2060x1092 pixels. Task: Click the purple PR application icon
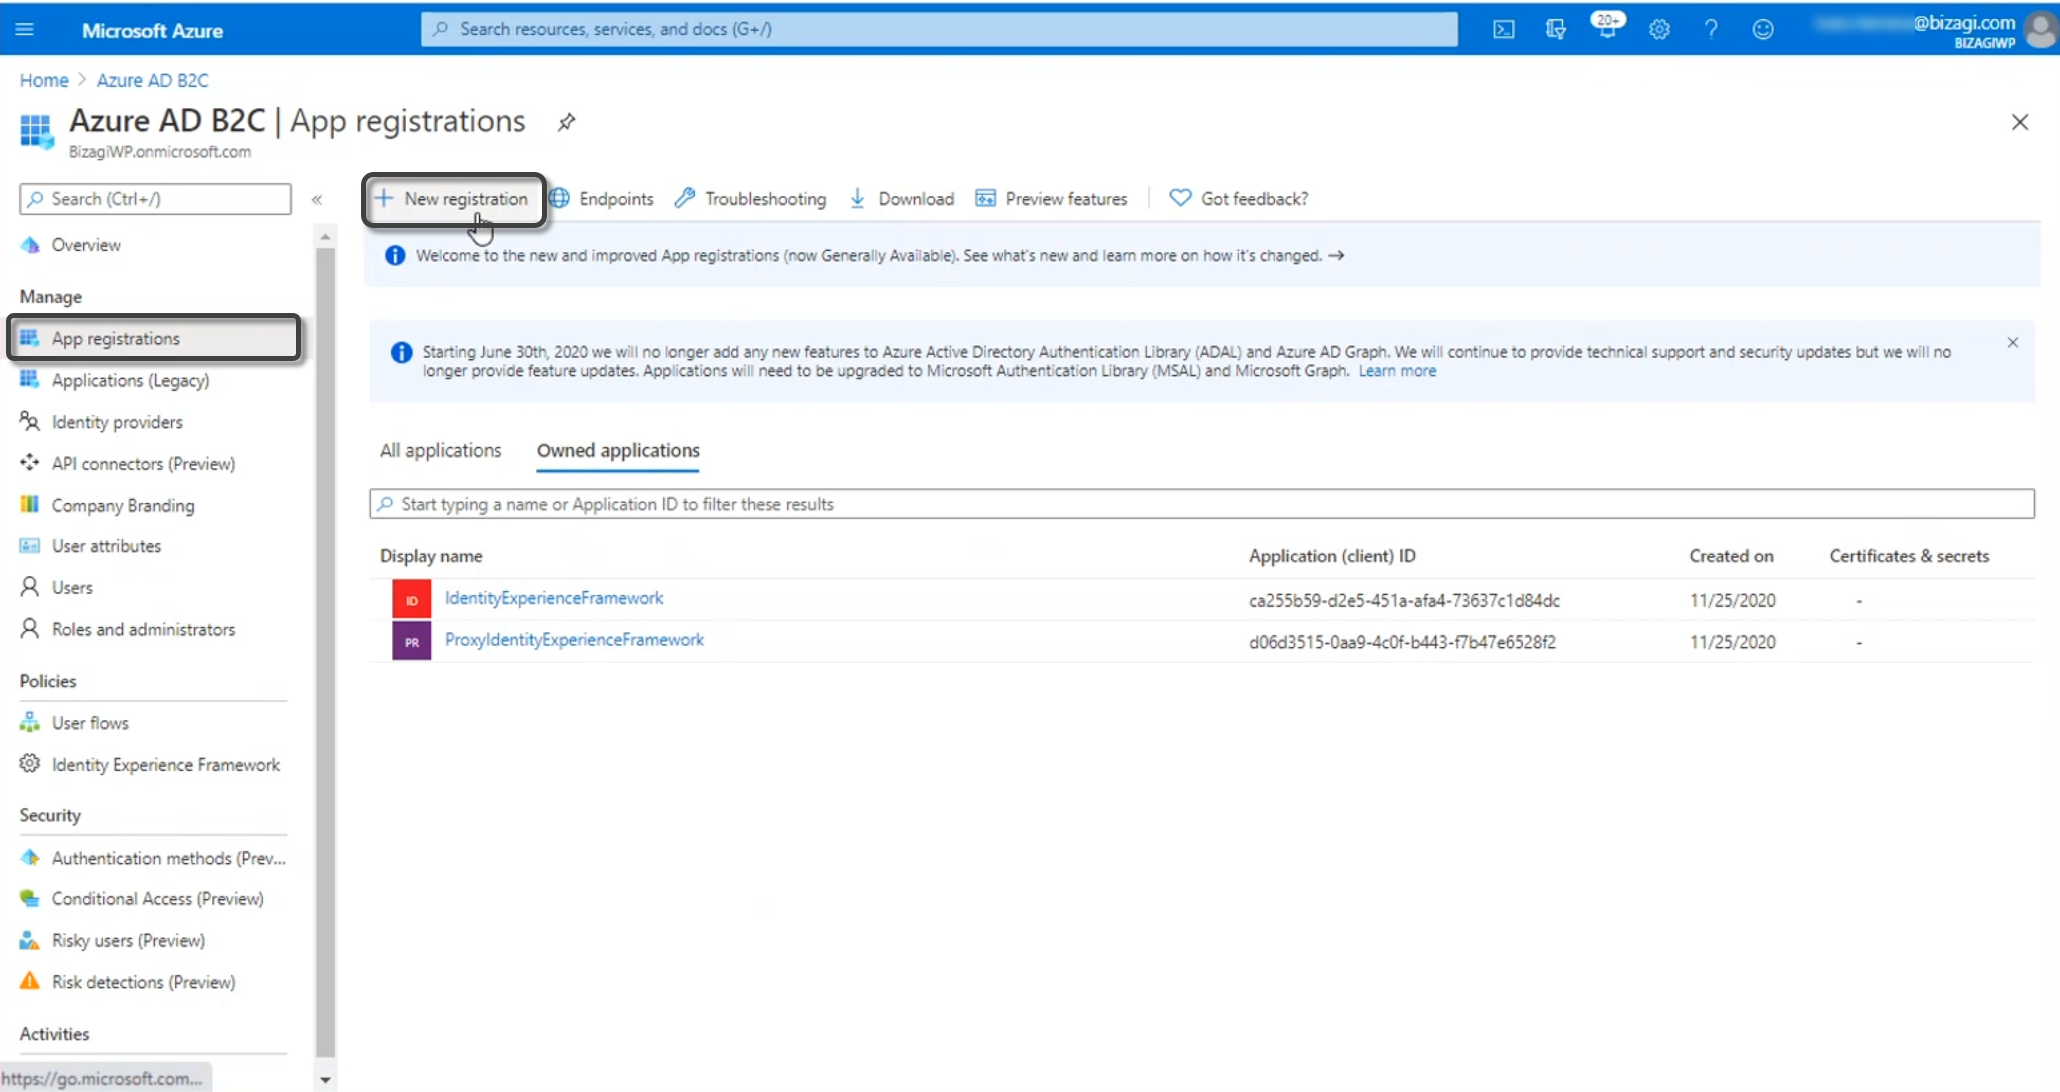point(411,642)
